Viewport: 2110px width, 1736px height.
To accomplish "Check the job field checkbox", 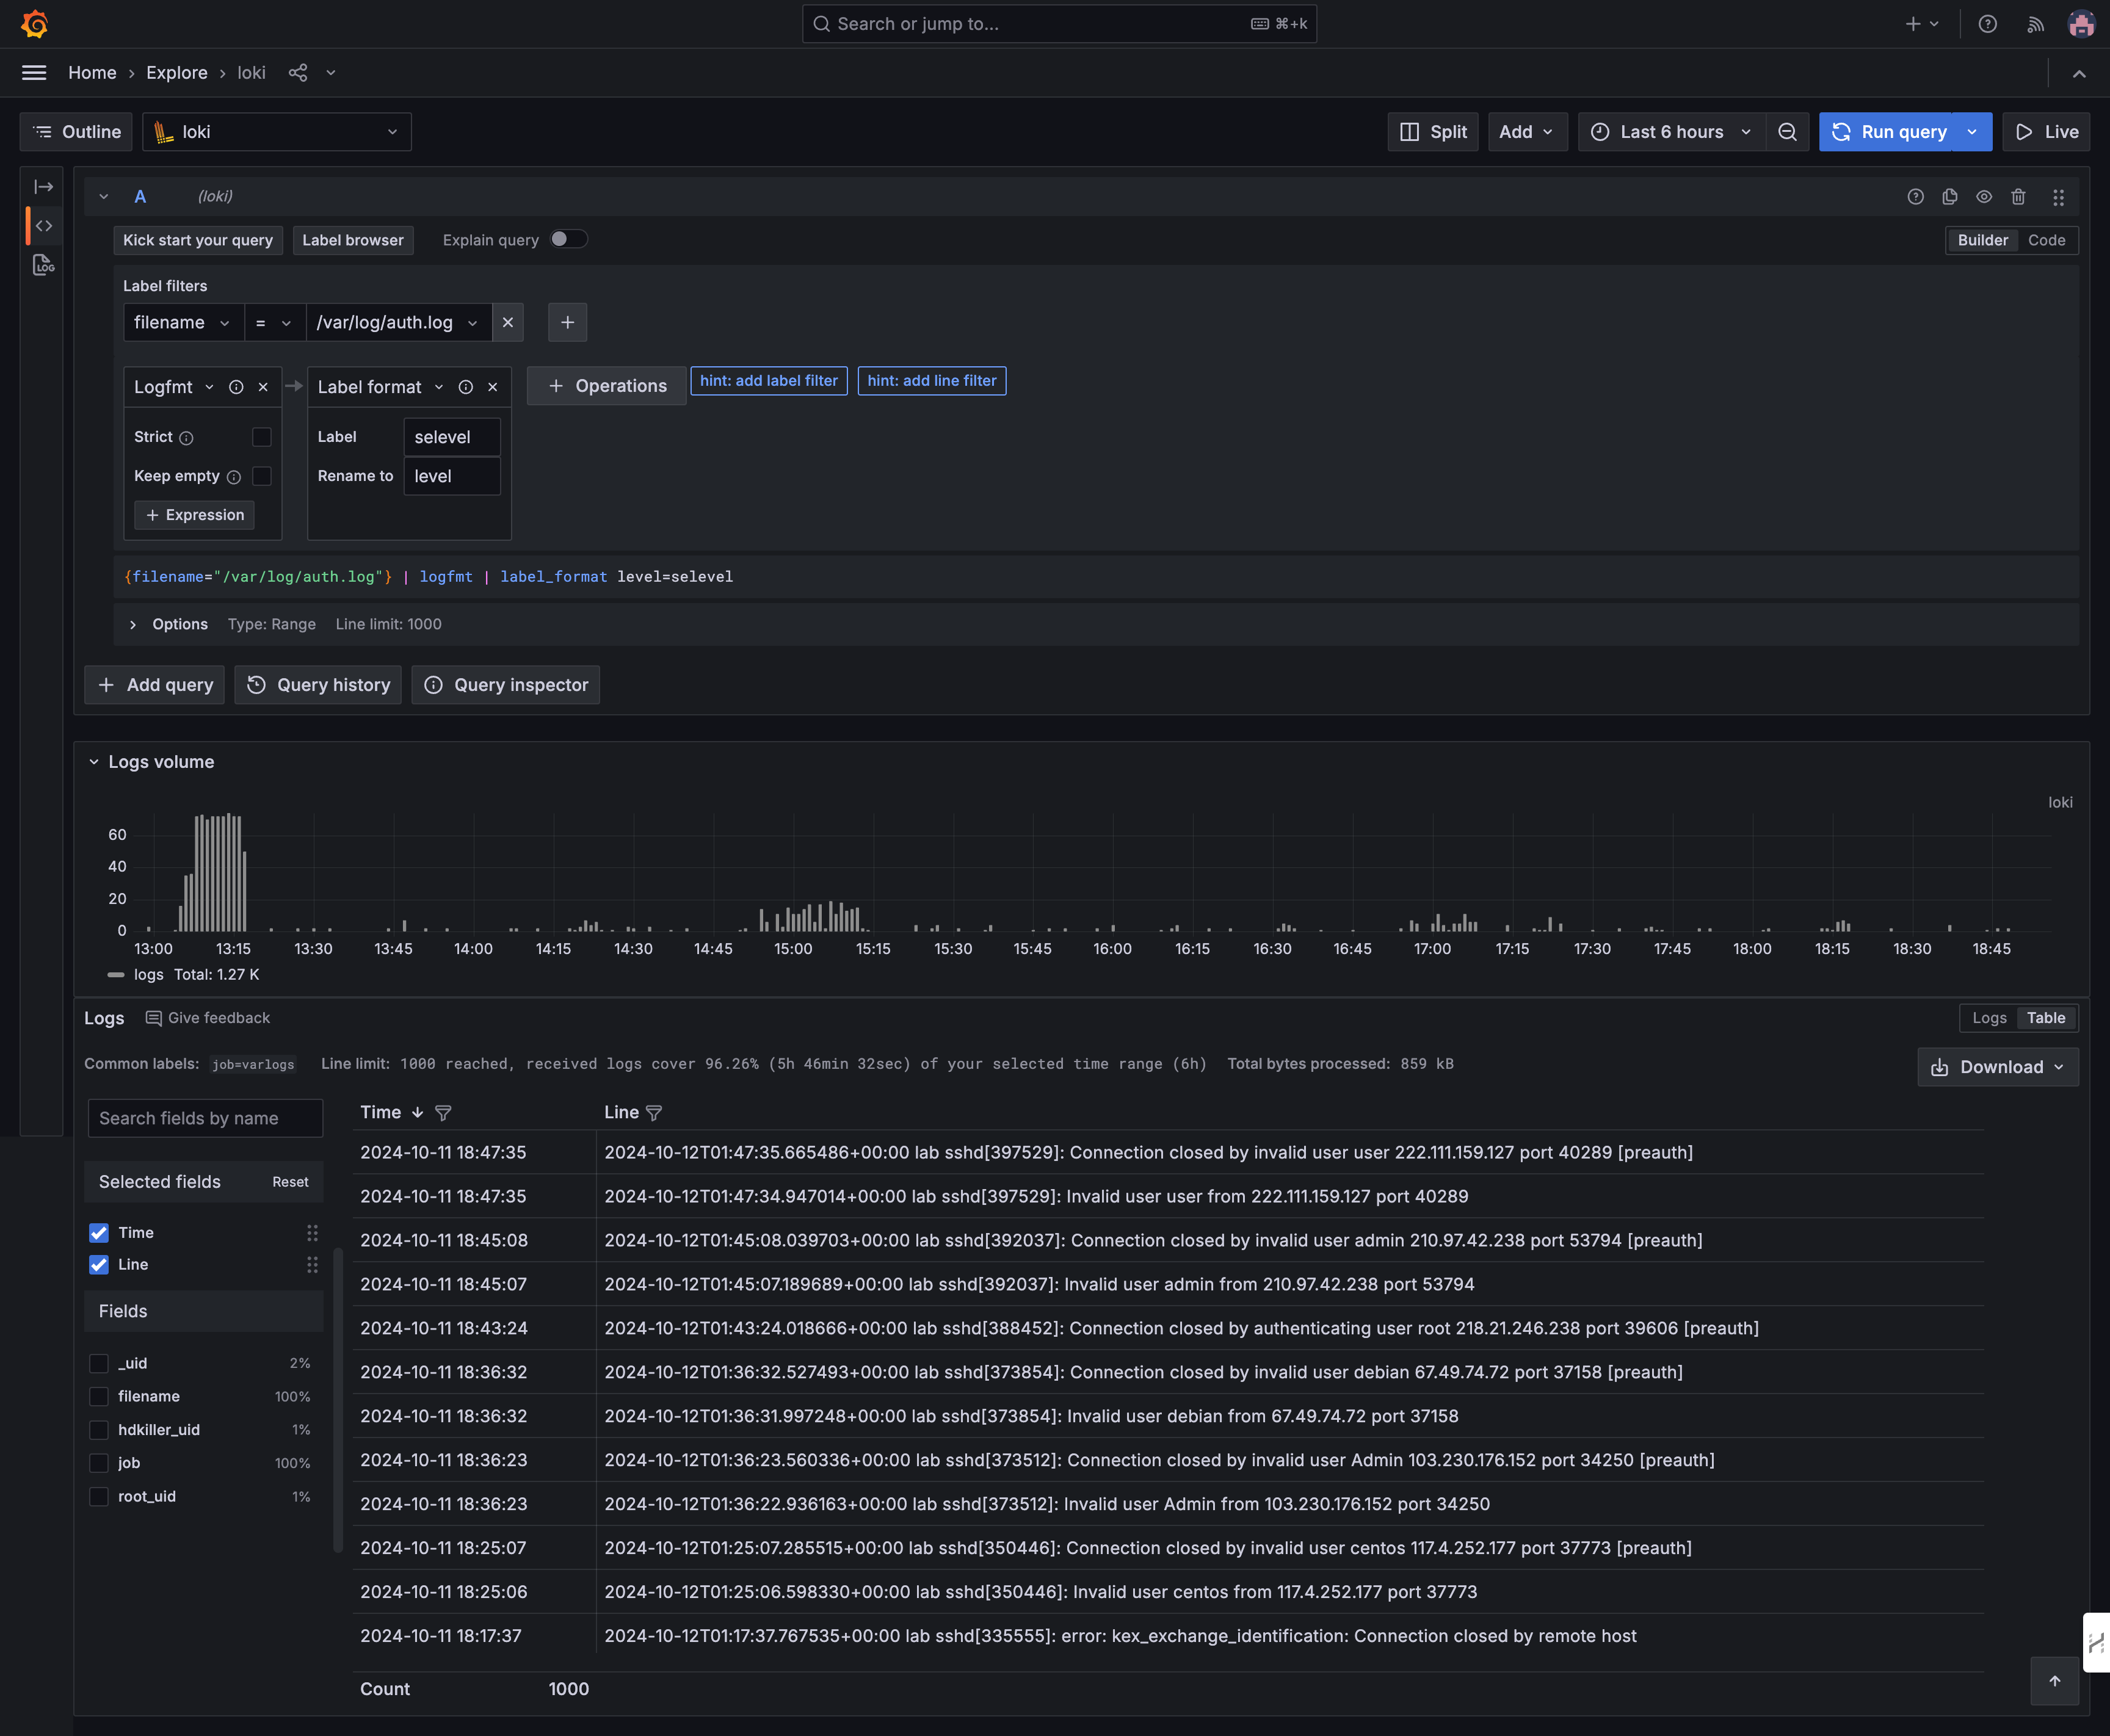I will click(x=99, y=1463).
